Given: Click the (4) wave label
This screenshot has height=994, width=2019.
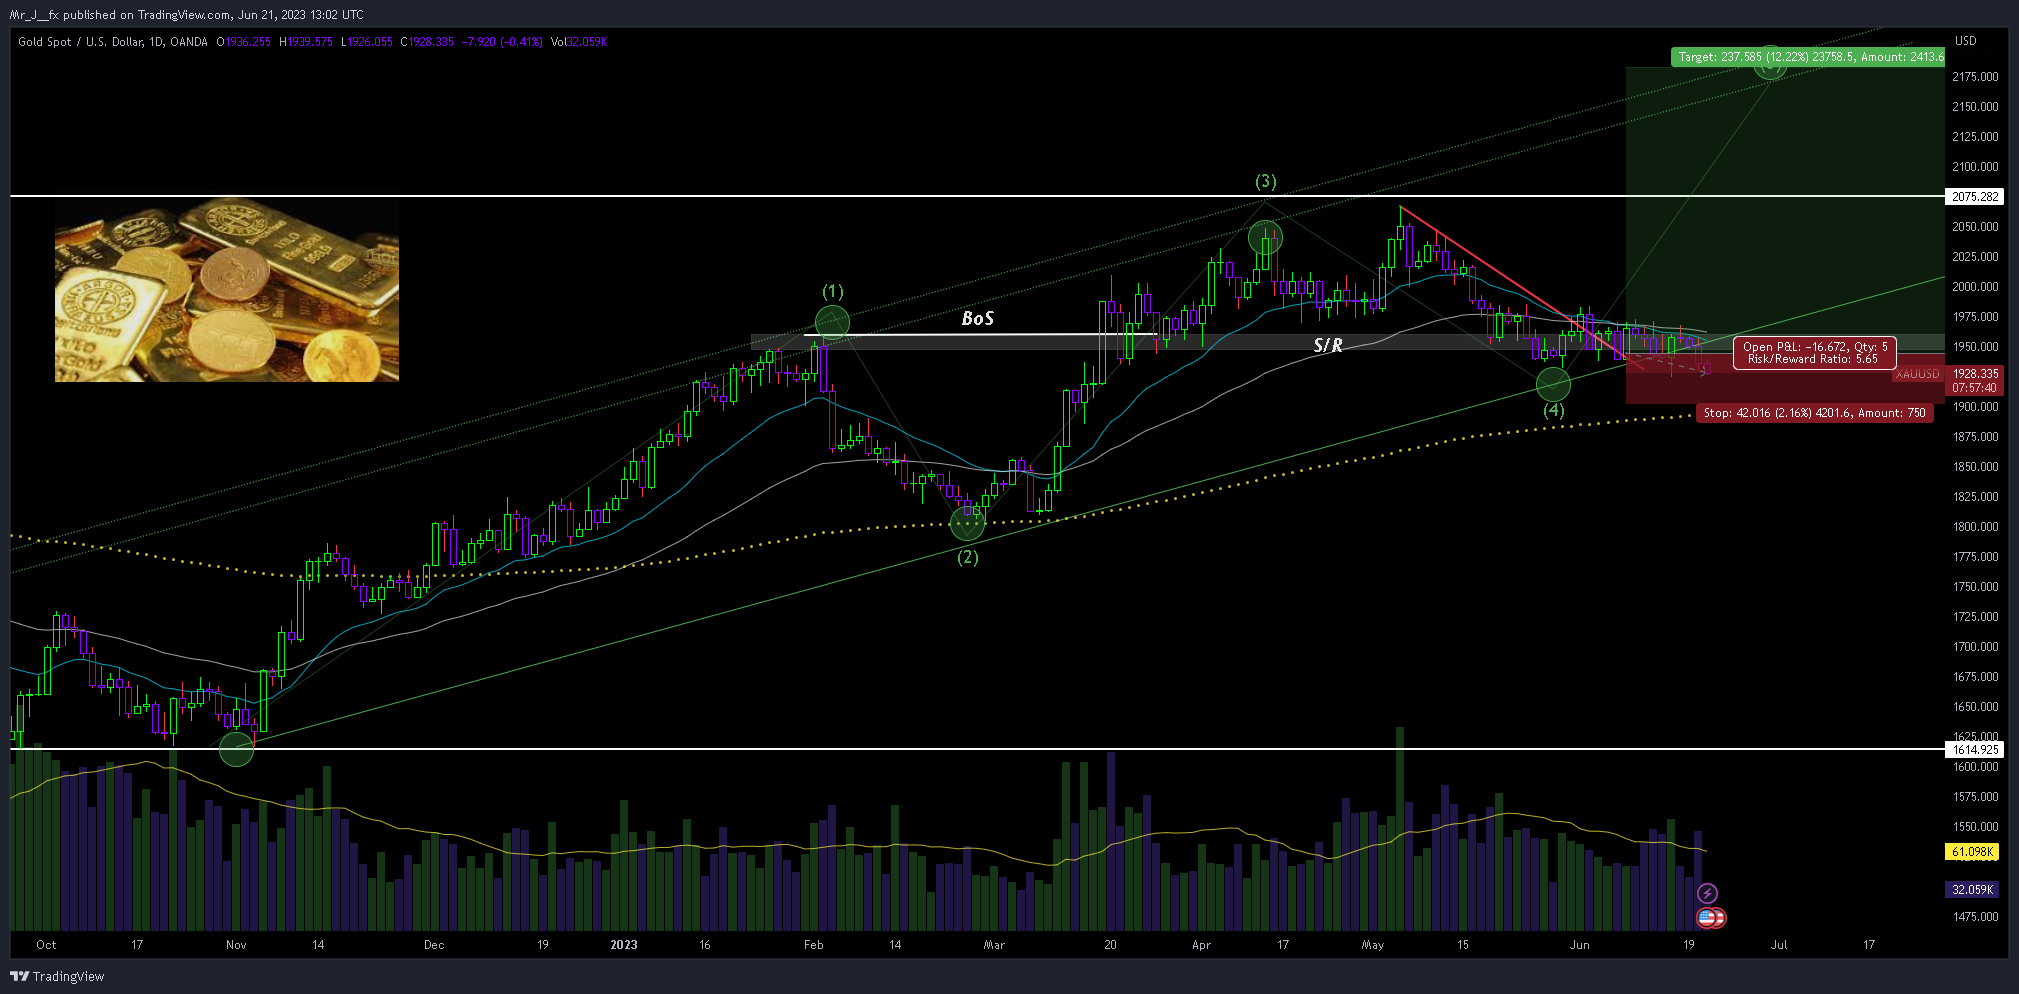Looking at the screenshot, I should [x=1553, y=410].
